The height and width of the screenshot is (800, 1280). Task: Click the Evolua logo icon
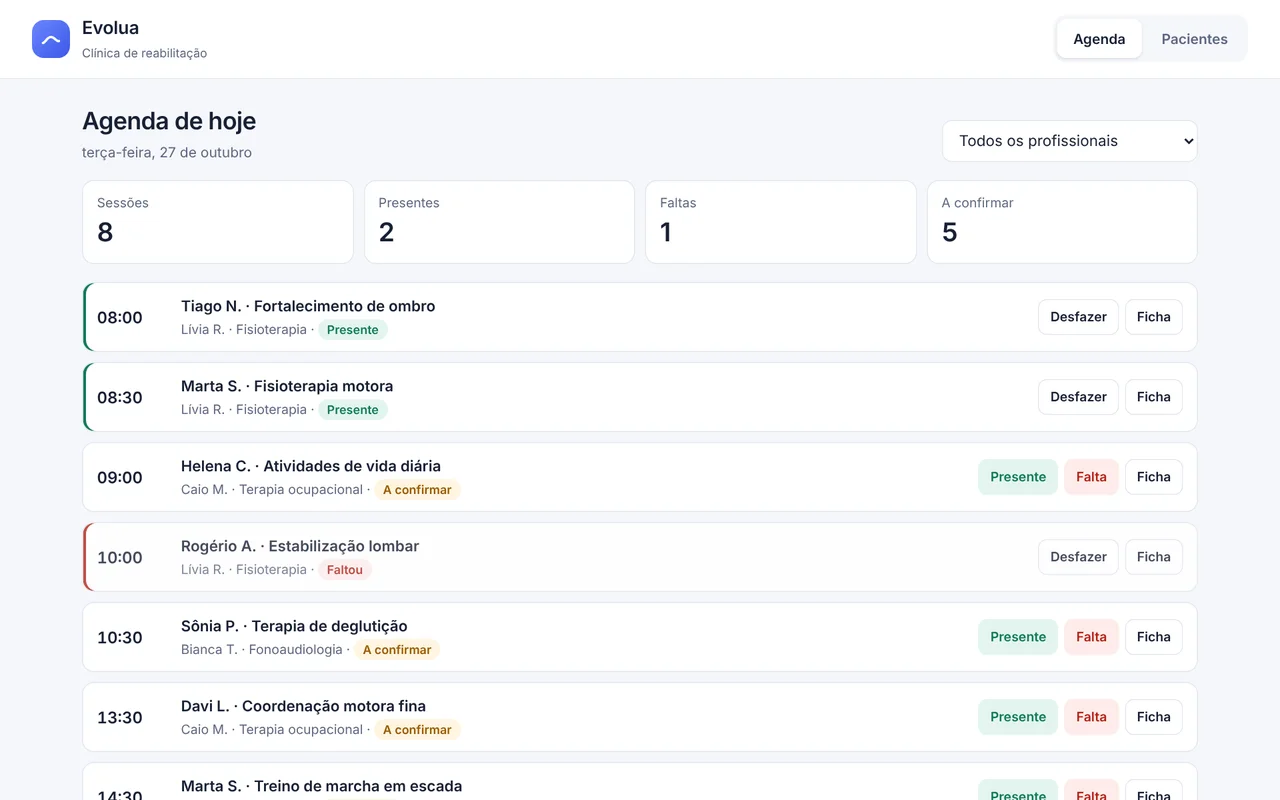(x=51, y=39)
